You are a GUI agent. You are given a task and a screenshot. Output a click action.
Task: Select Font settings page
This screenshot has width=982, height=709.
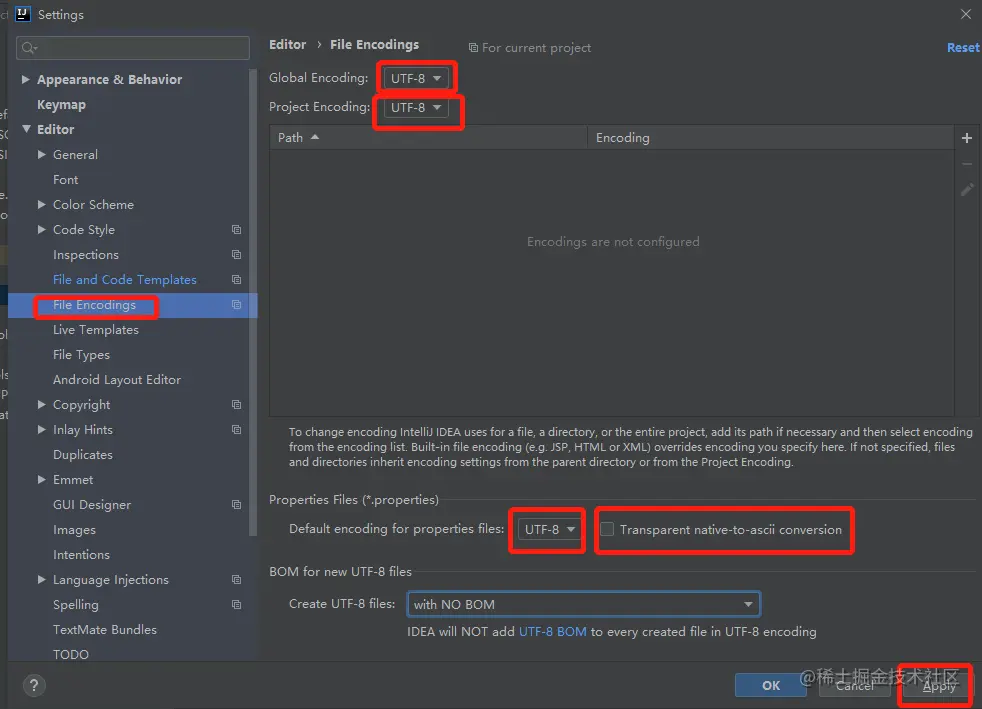66,180
